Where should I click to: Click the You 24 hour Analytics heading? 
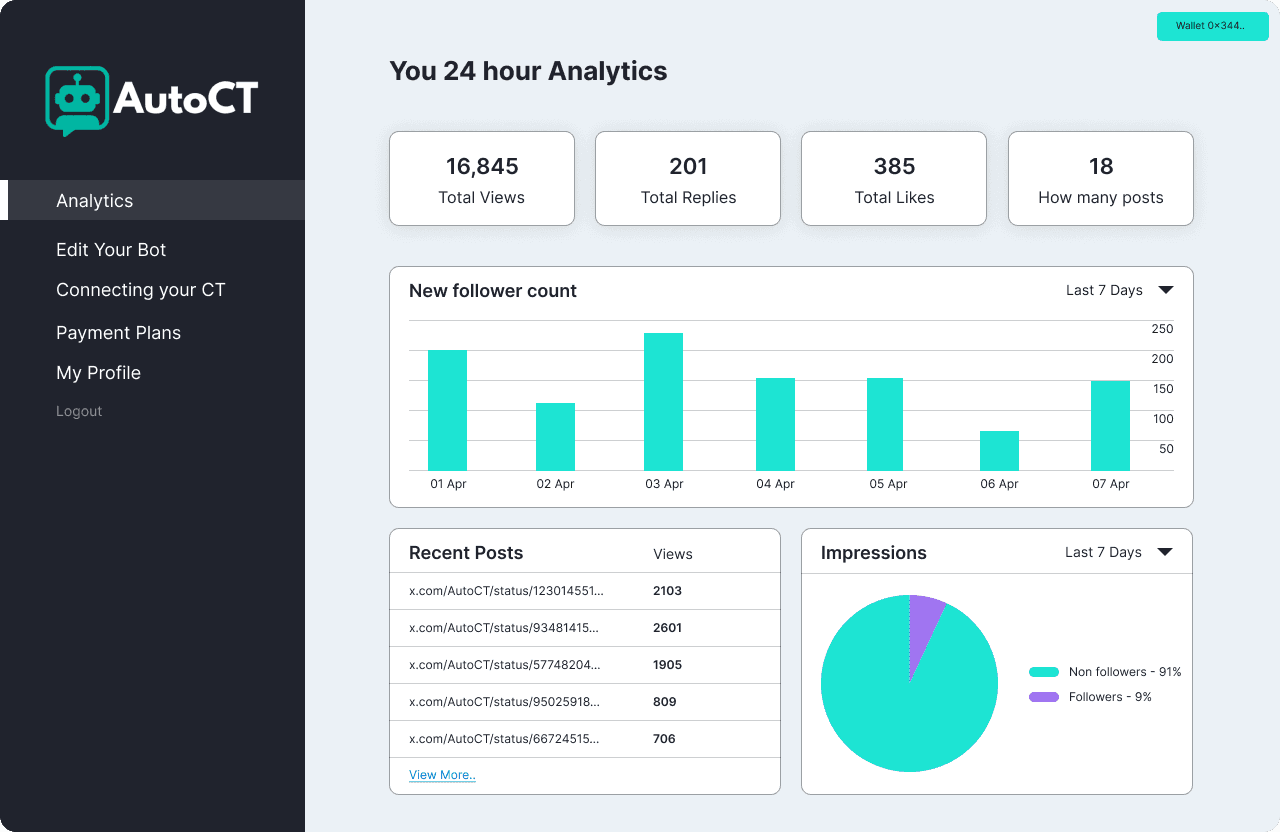point(528,72)
